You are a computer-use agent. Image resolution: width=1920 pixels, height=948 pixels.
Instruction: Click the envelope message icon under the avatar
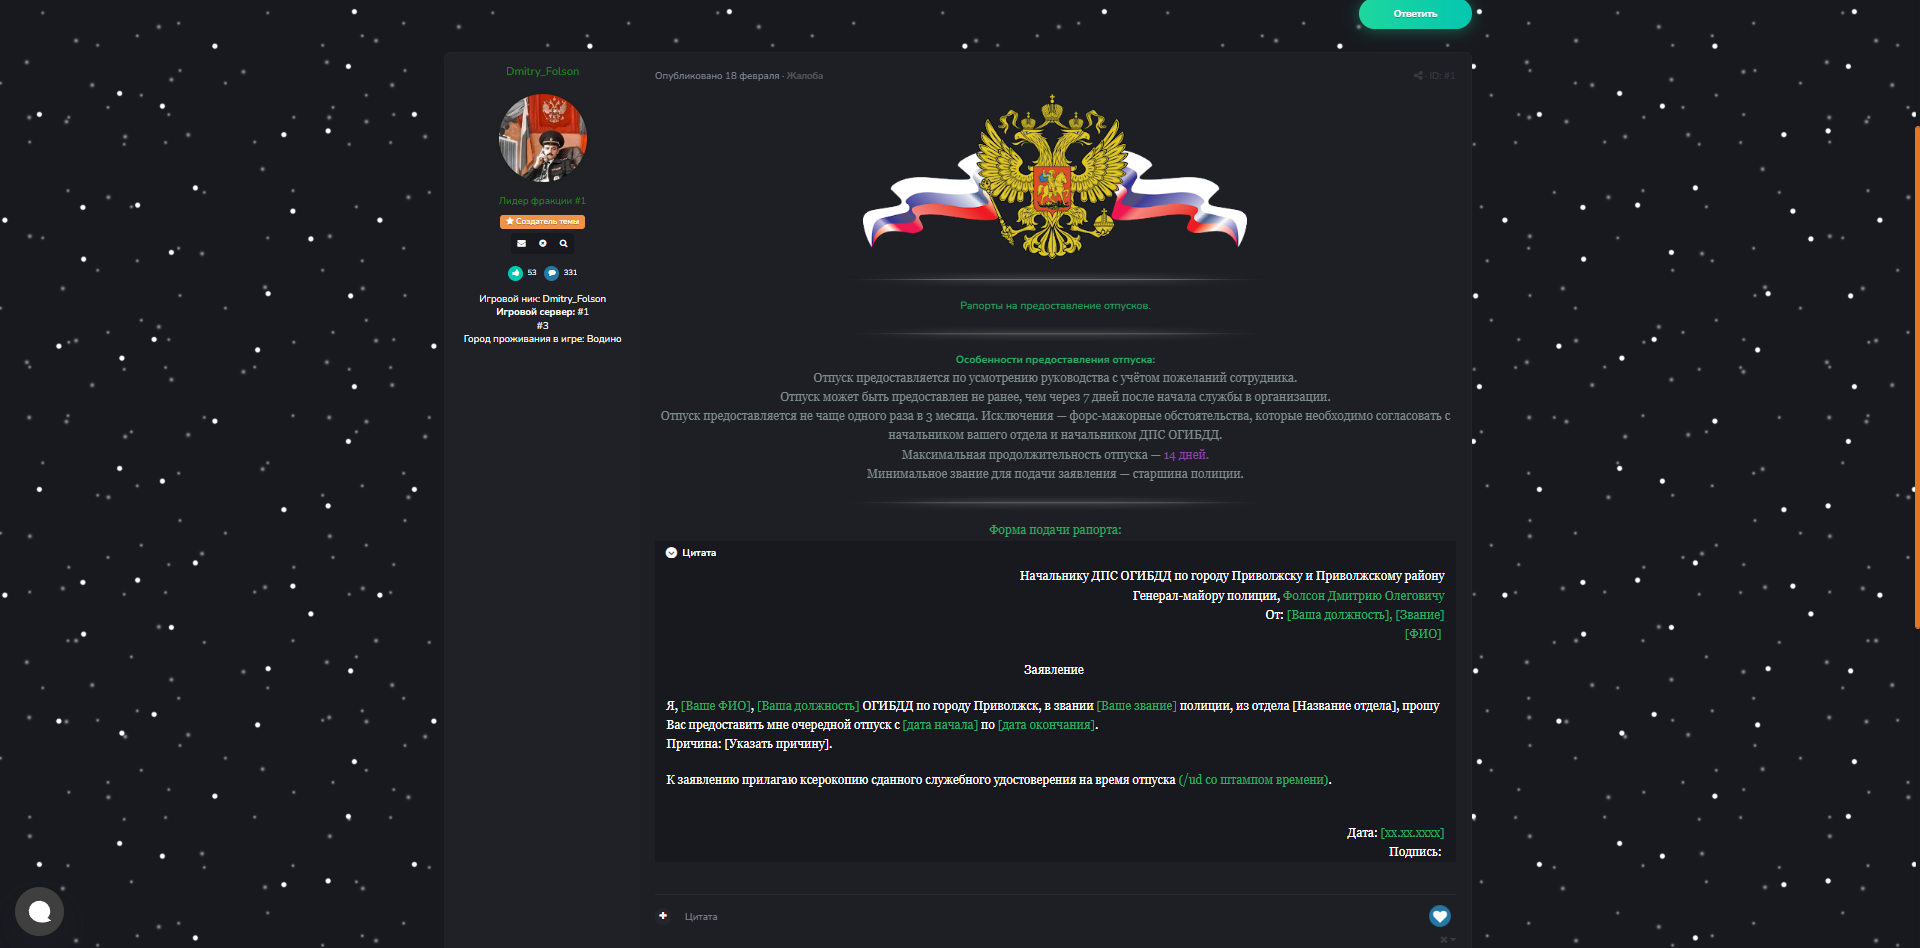pos(521,244)
